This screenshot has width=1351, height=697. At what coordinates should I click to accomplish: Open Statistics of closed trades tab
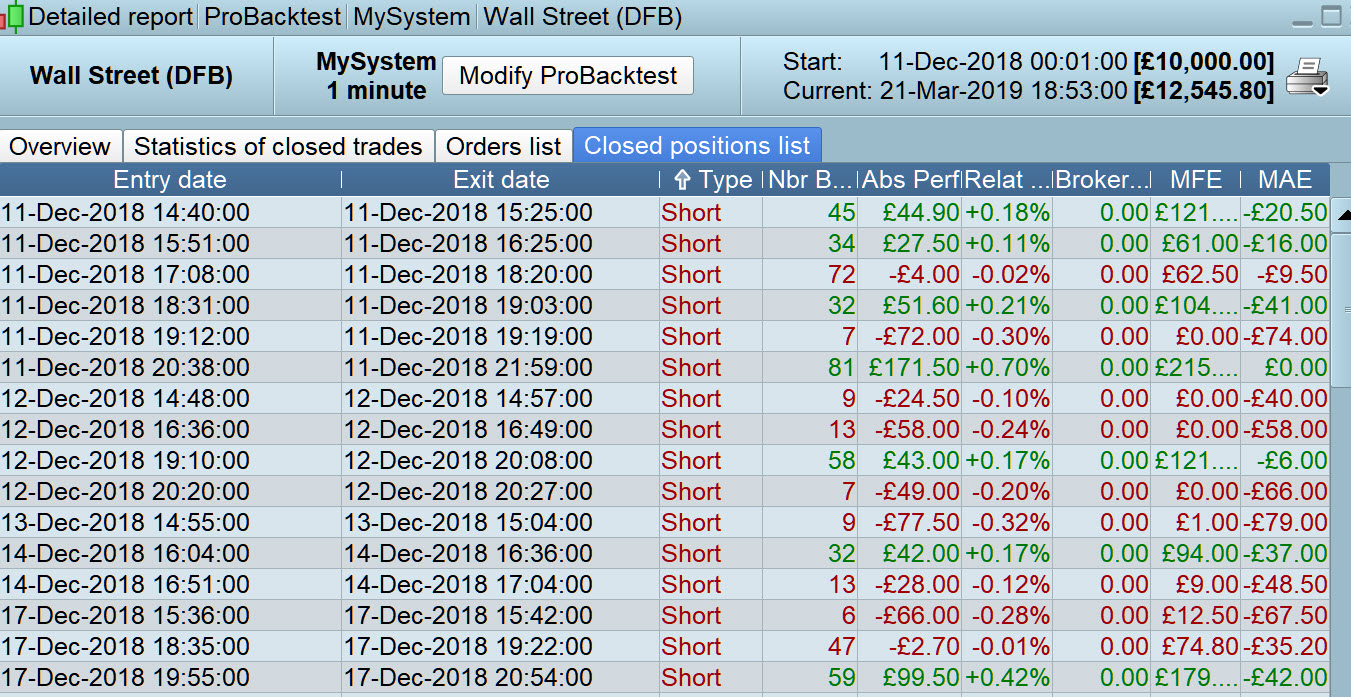pyautogui.click(x=278, y=147)
